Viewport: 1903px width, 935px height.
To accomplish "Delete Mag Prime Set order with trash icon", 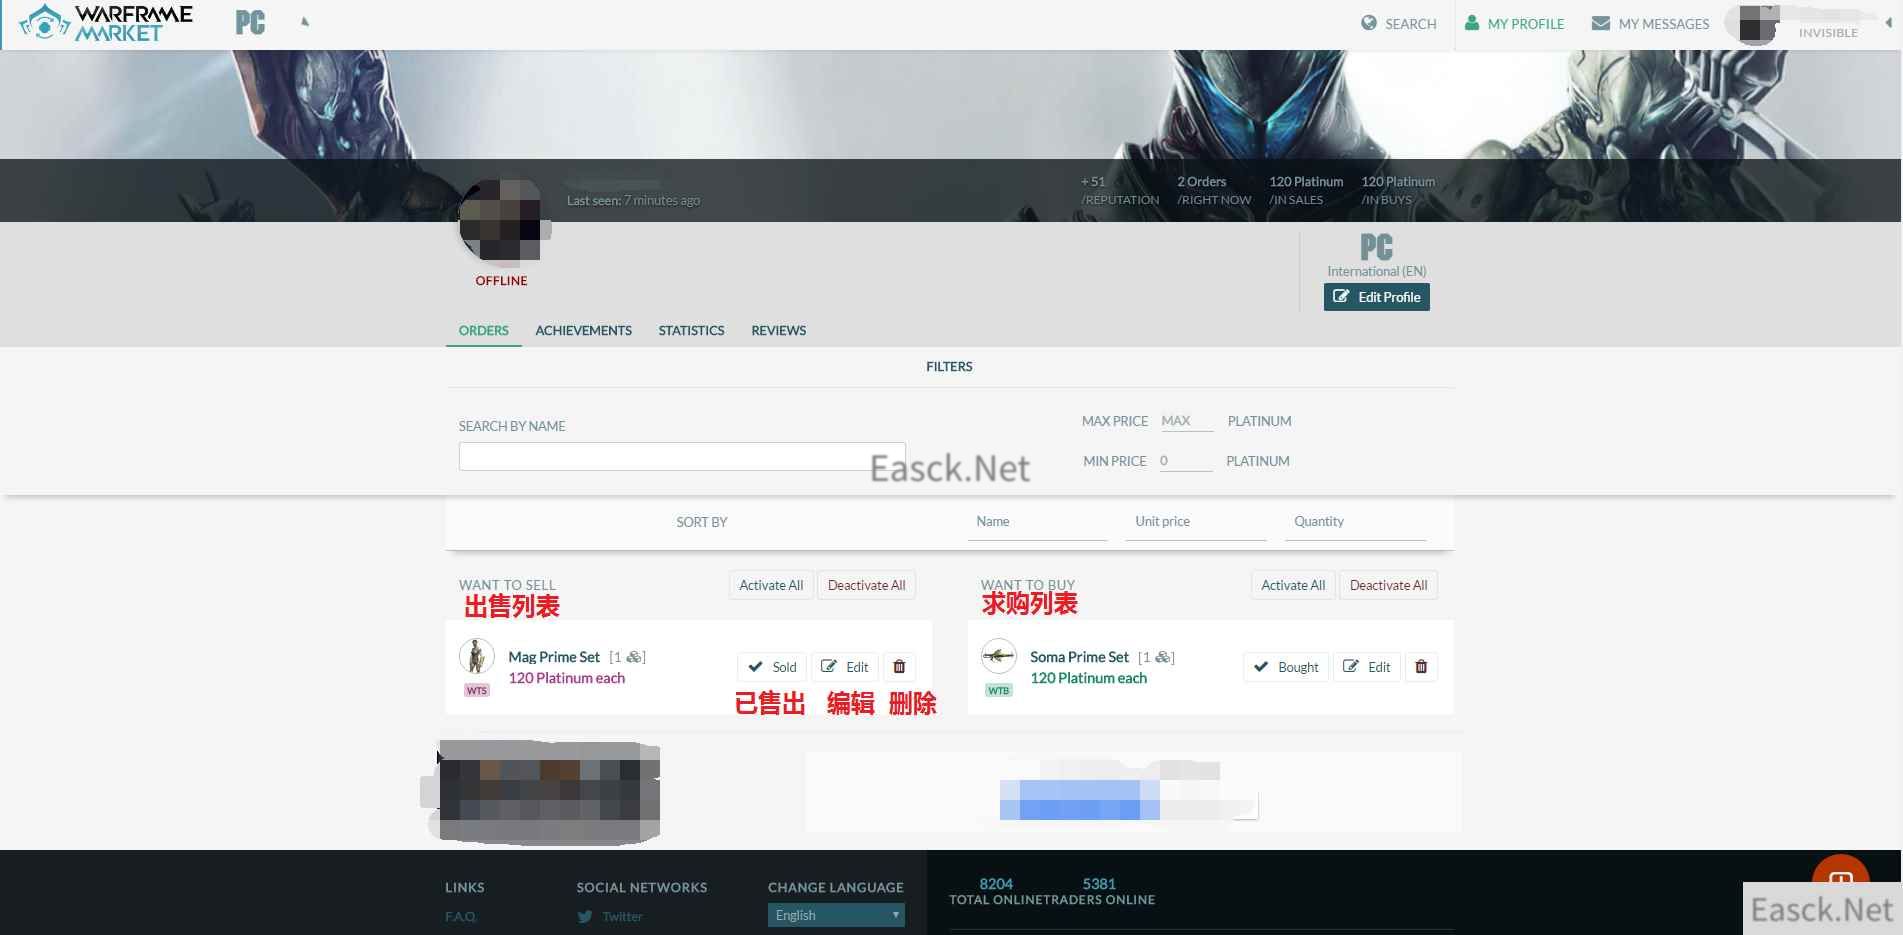I will [x=899, y=667].
